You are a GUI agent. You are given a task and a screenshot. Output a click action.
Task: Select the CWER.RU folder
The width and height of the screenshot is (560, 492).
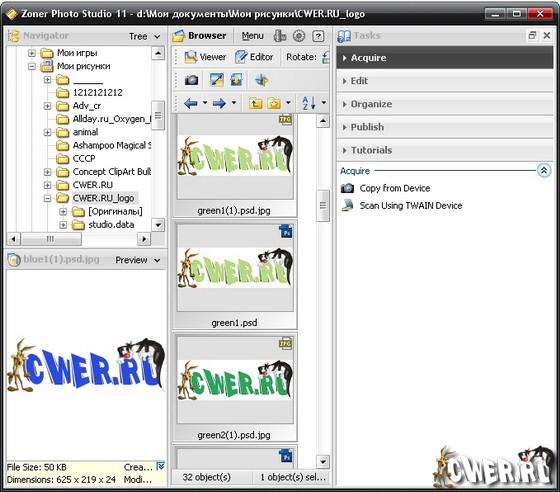92,185
